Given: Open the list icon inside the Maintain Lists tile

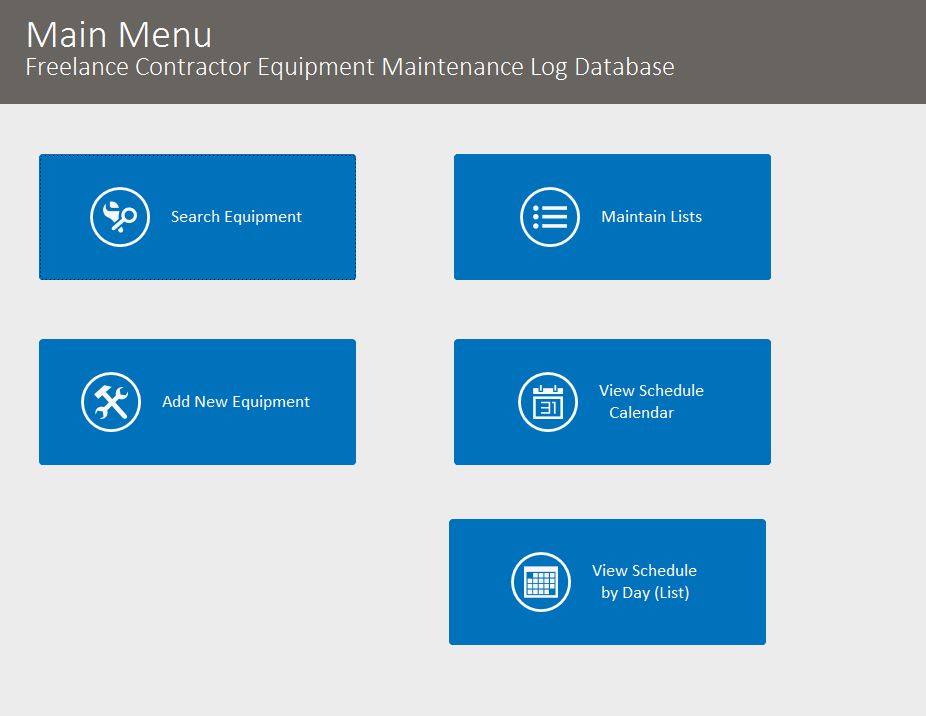Looking at the screenshot, I should [549, 216].
